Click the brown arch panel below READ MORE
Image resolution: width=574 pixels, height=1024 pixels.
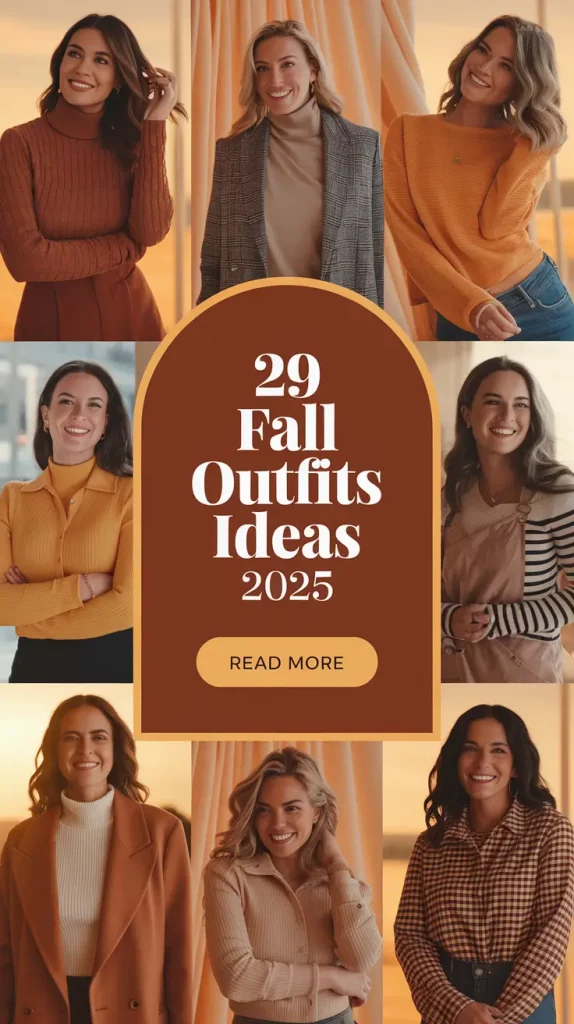tap(287, 711)
